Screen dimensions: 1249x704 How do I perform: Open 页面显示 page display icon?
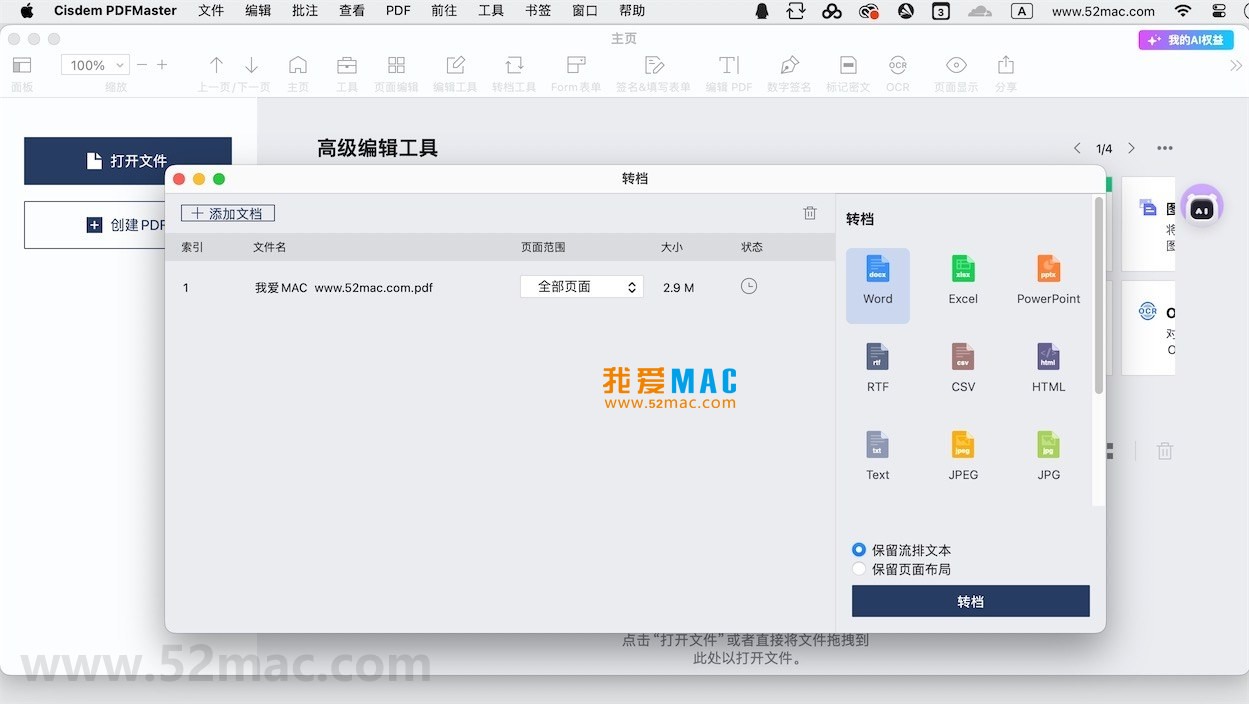[956, 65]
